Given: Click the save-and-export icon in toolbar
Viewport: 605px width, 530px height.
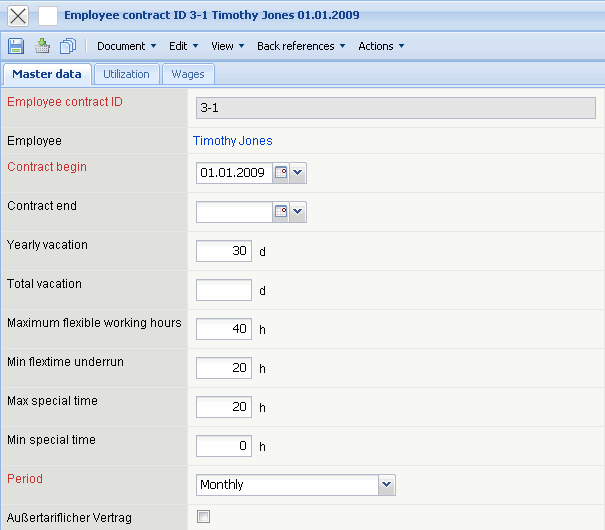Looking at the screenshot, I should [42, 46].
